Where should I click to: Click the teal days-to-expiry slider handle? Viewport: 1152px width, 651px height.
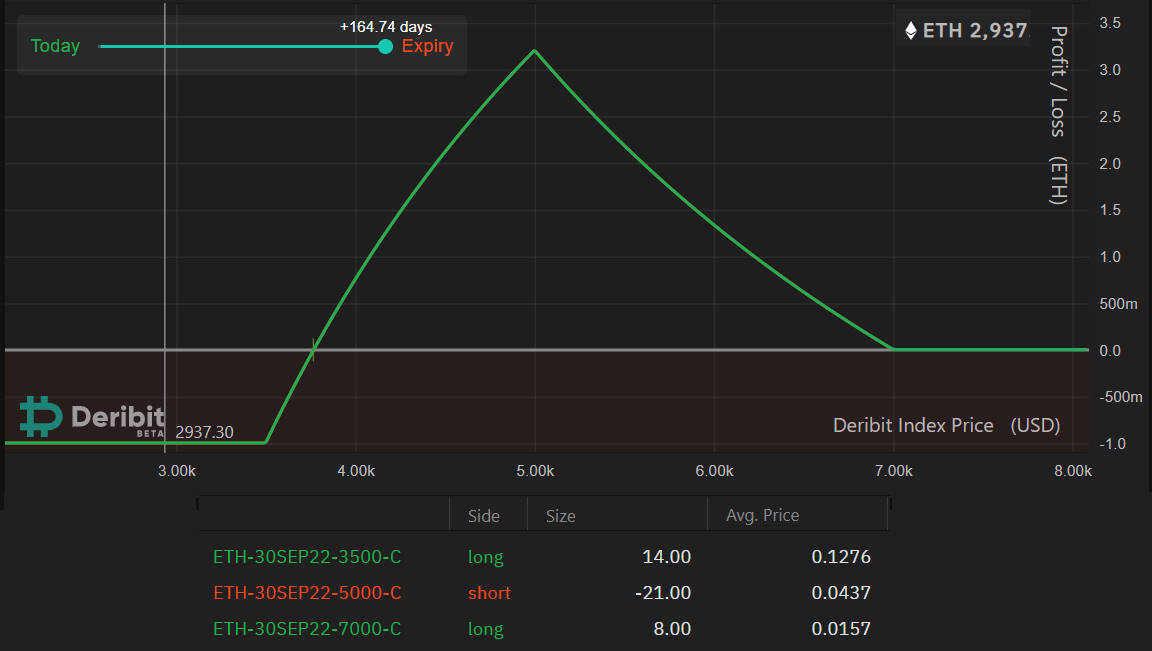[x=385, y=46]
